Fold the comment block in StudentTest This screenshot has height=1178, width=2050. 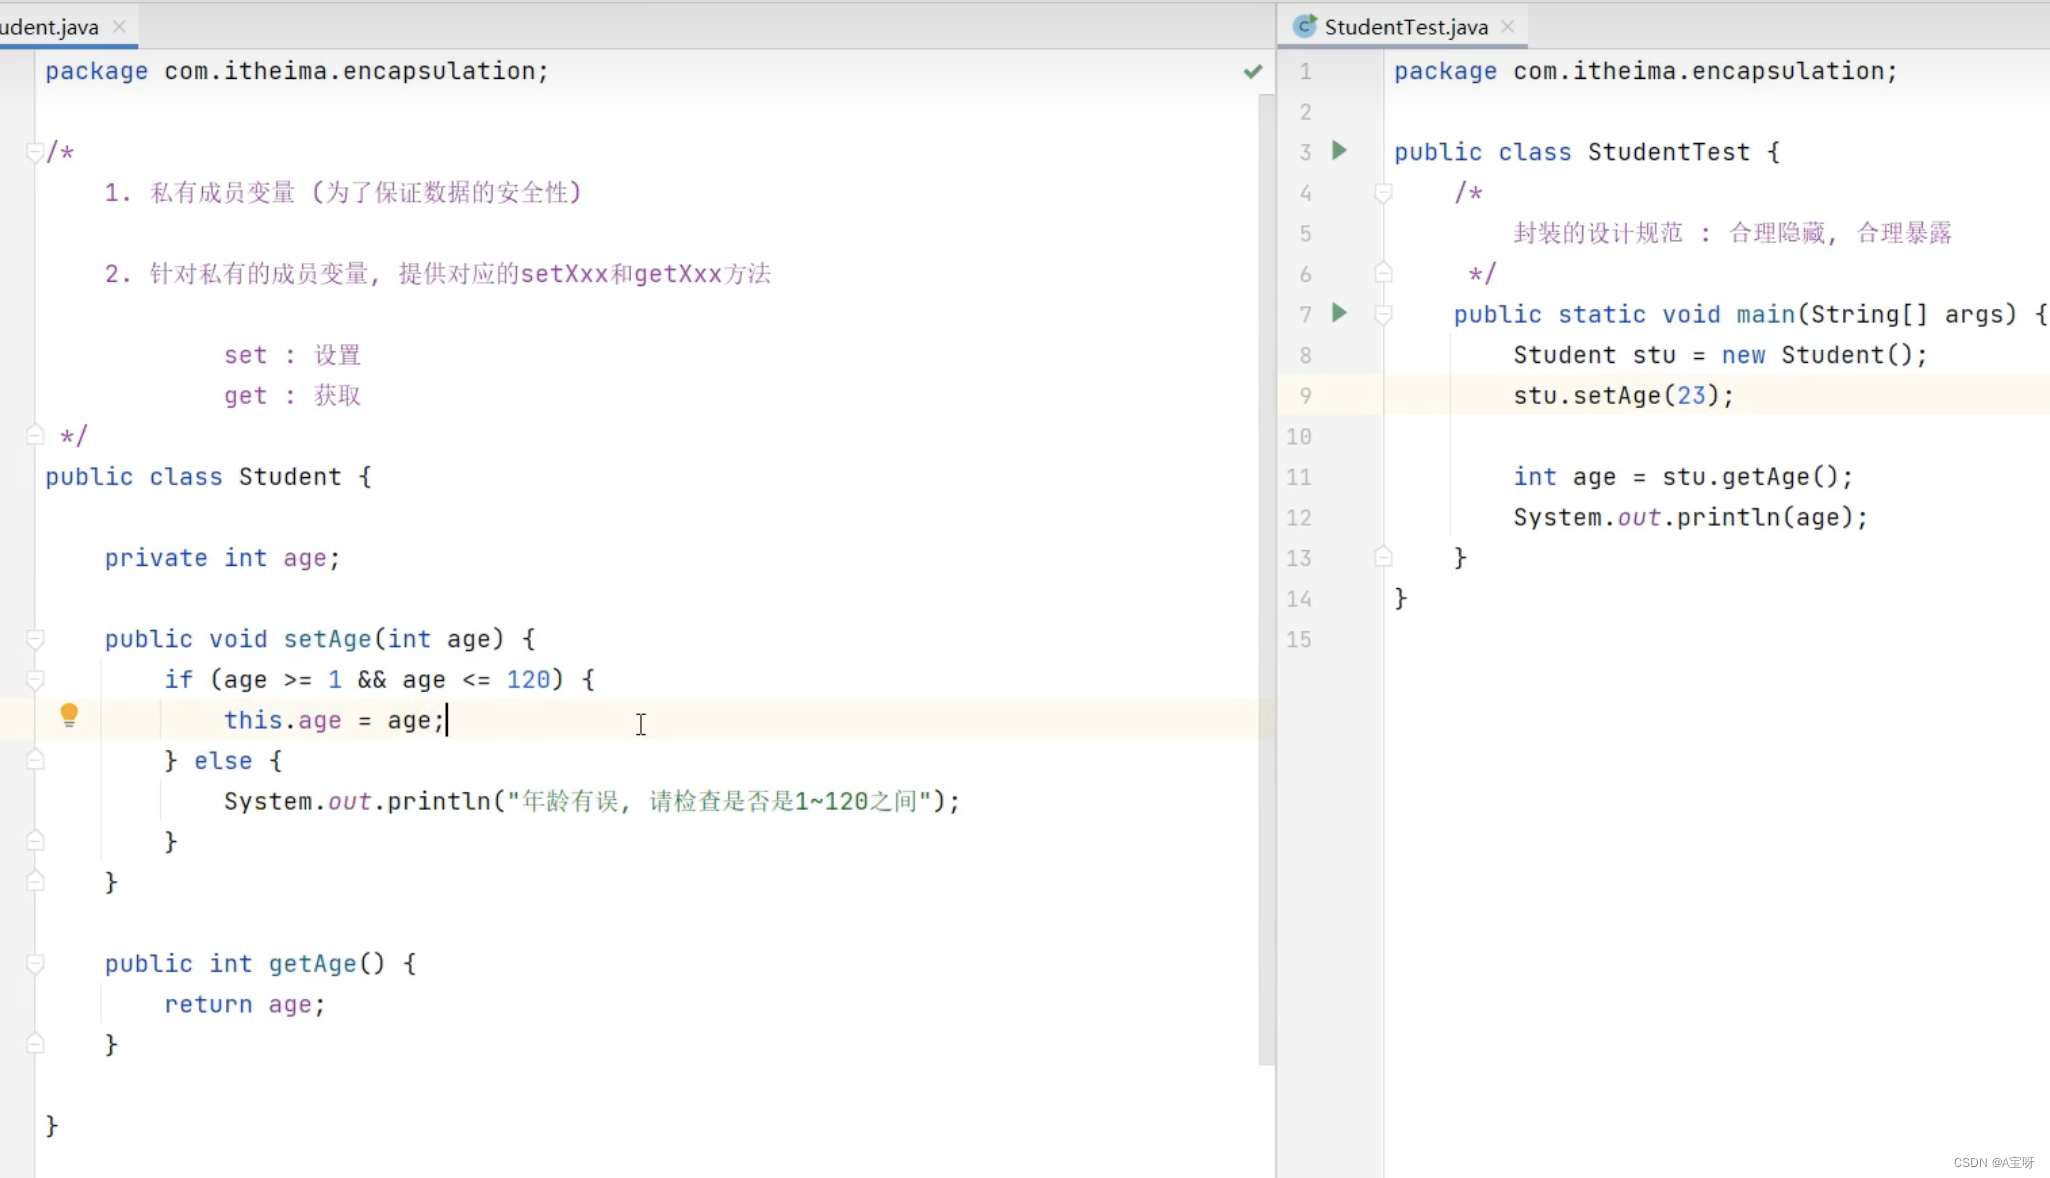(1383, 192)
